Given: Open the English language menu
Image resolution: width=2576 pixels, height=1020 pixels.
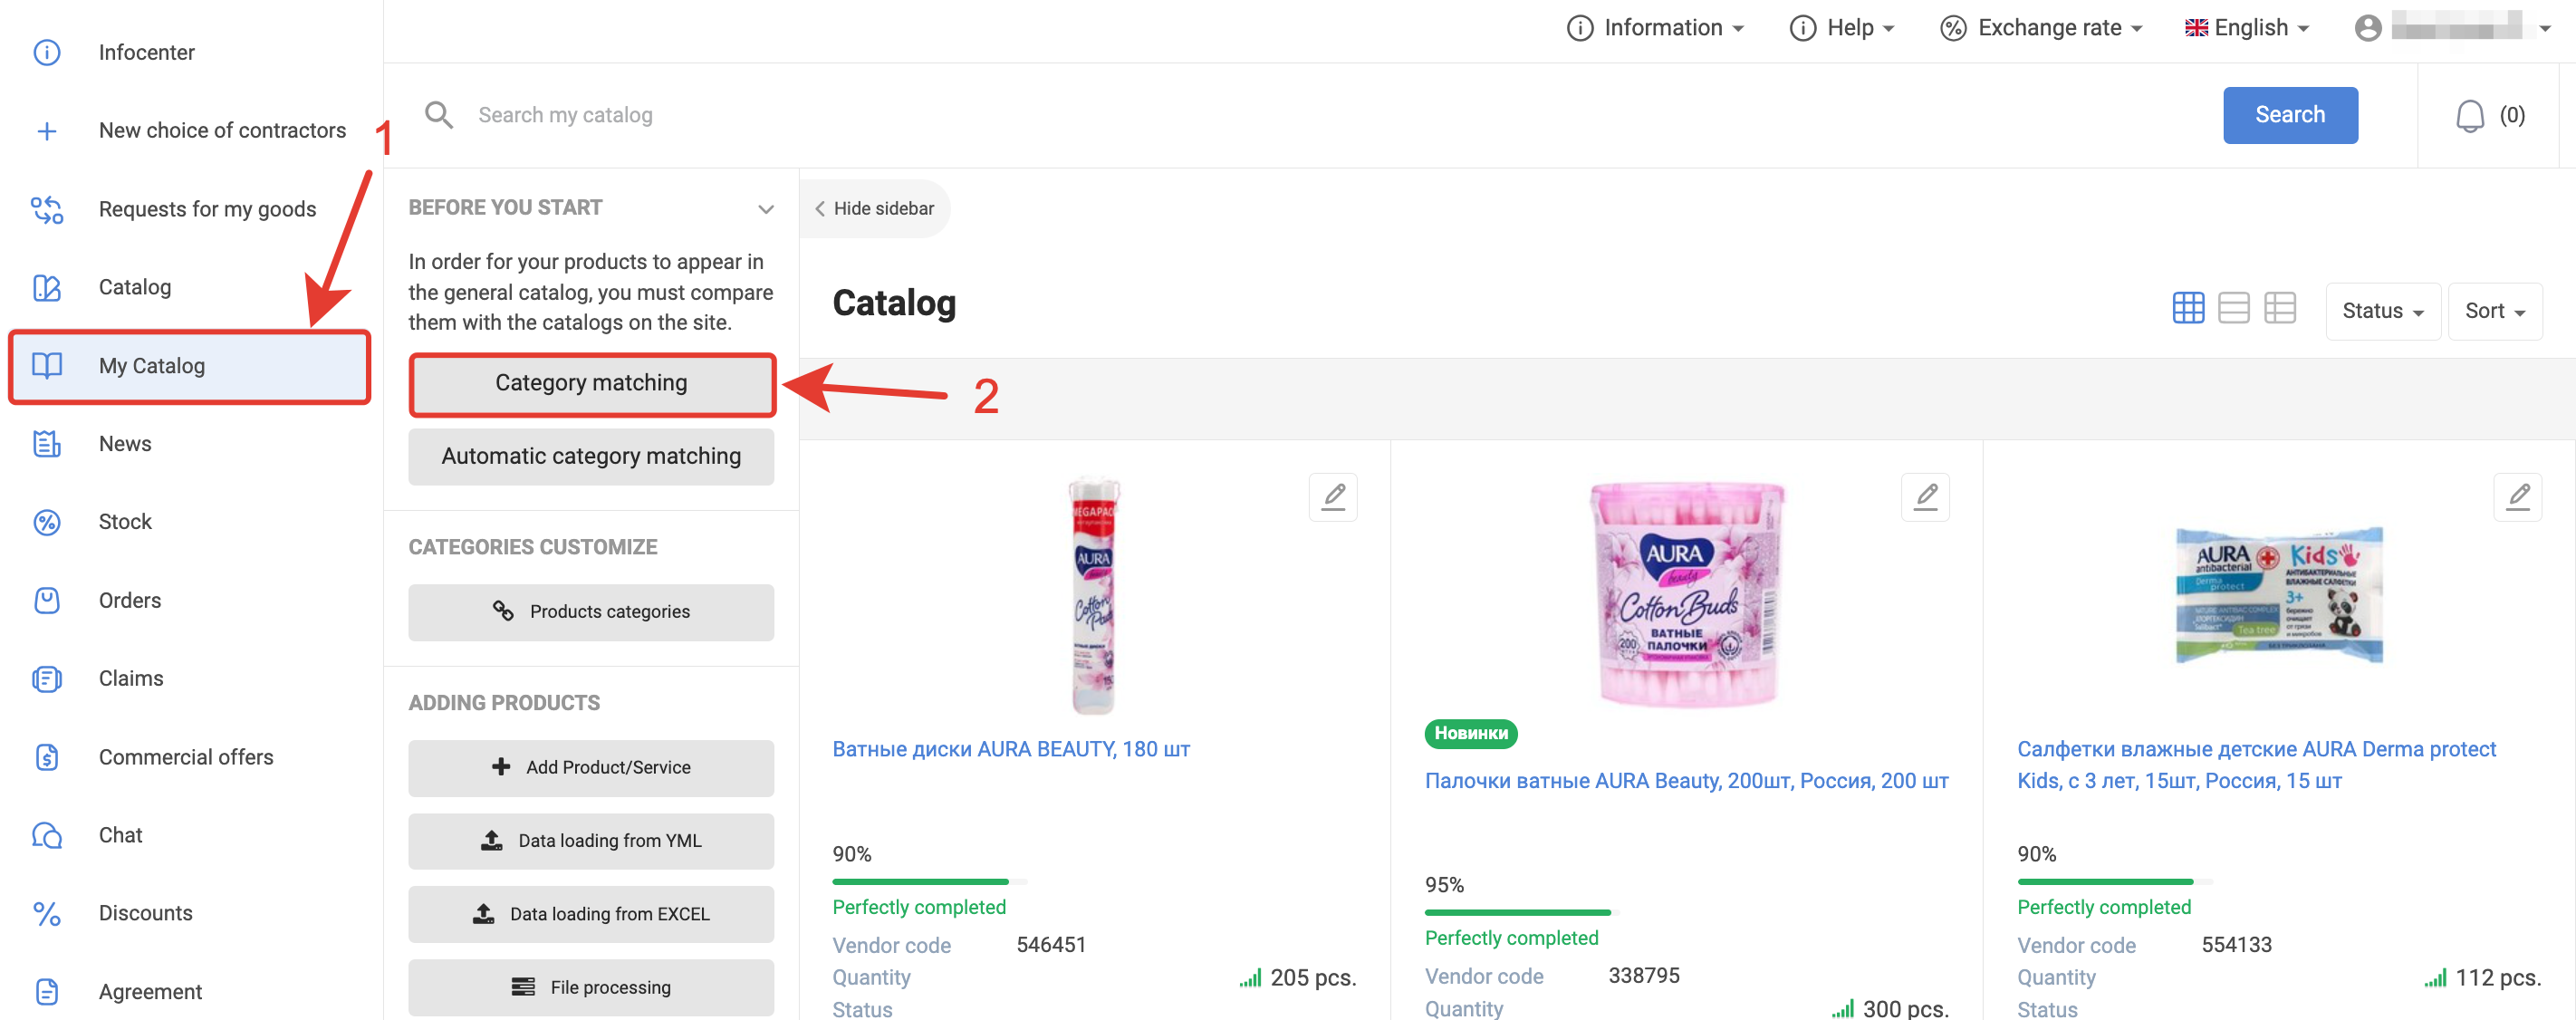Looking at the screenshot, I should pos(2246,28).
